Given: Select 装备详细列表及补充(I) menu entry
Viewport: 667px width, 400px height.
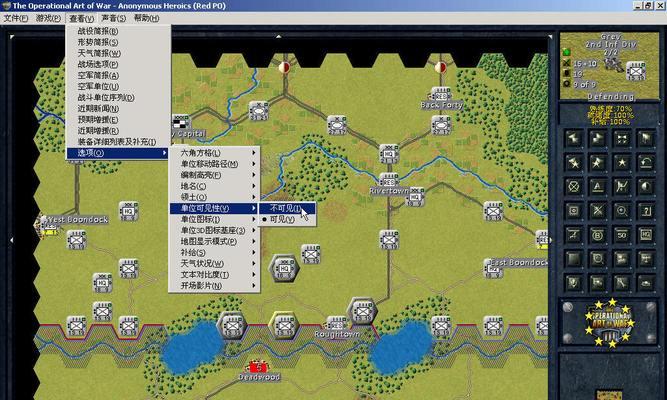Looking at the screenshot, I should click(119, 142).
